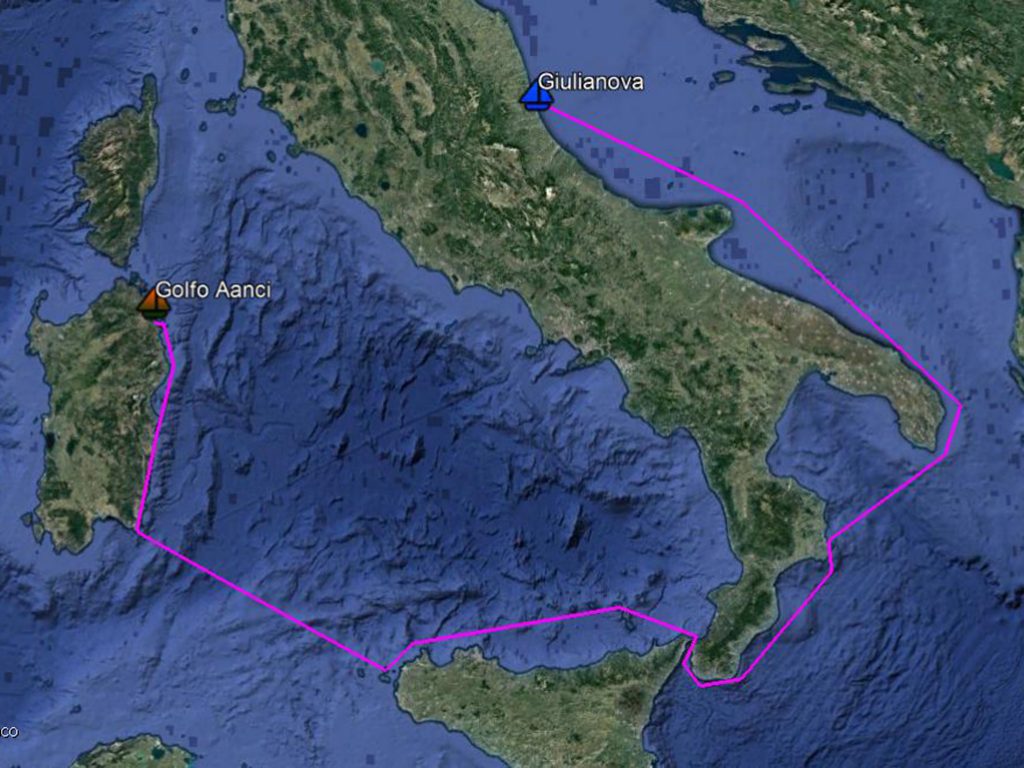1024x768 pixels.
Task: Click the route bend off the Gargano peninsula
Action: [741, 200]
